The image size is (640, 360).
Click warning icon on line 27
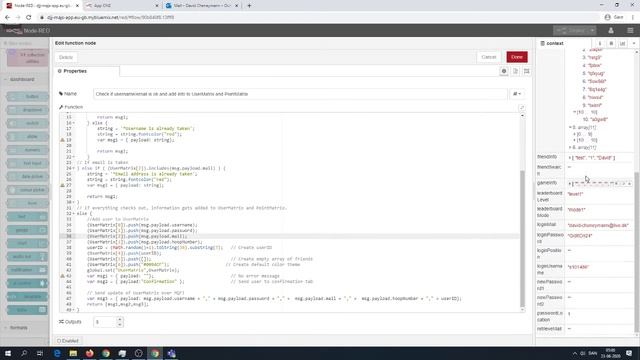pos(62,185)
